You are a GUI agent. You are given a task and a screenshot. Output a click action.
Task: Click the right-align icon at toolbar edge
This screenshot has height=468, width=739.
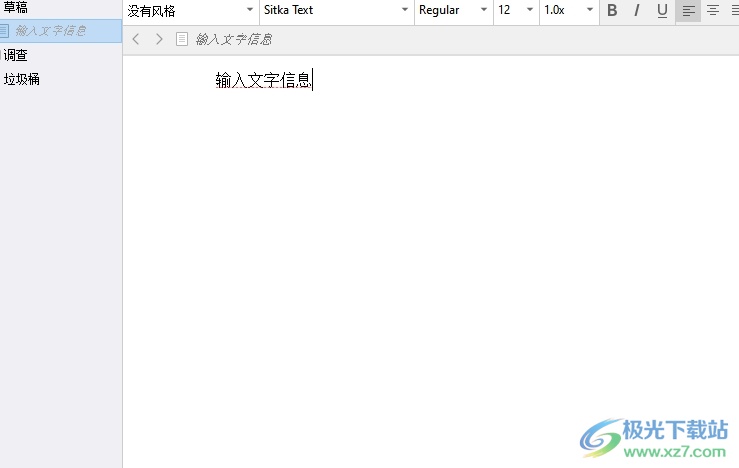734,11
